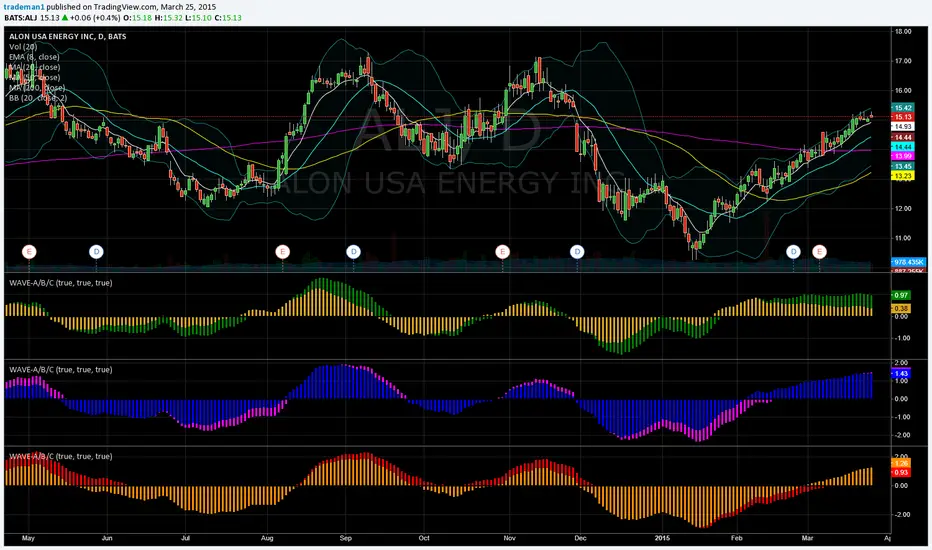
Task: Click the TradingView.com publication text
Action: point(125,7)
